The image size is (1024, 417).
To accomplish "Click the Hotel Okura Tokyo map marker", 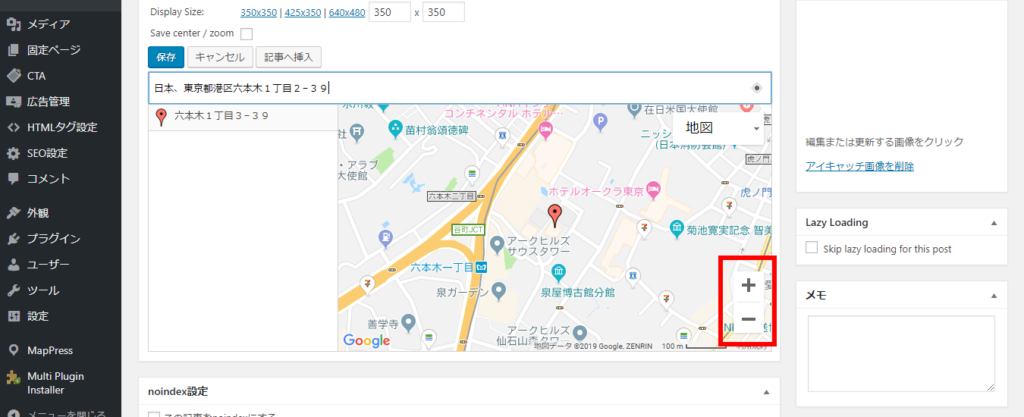I will (655, 188).
